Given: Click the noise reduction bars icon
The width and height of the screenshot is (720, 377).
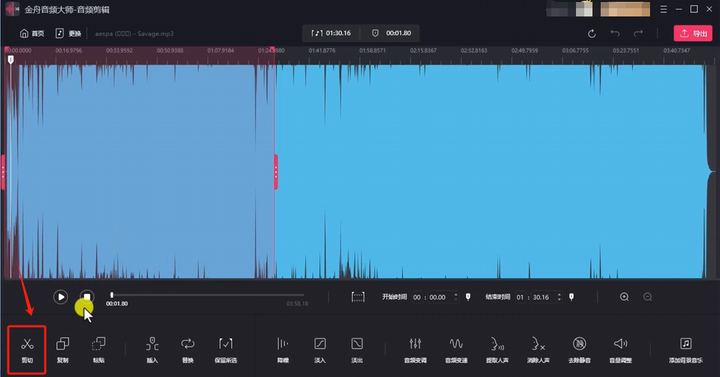Looking at the screenshot, I should pyautogui.click(x=283, y=343).
